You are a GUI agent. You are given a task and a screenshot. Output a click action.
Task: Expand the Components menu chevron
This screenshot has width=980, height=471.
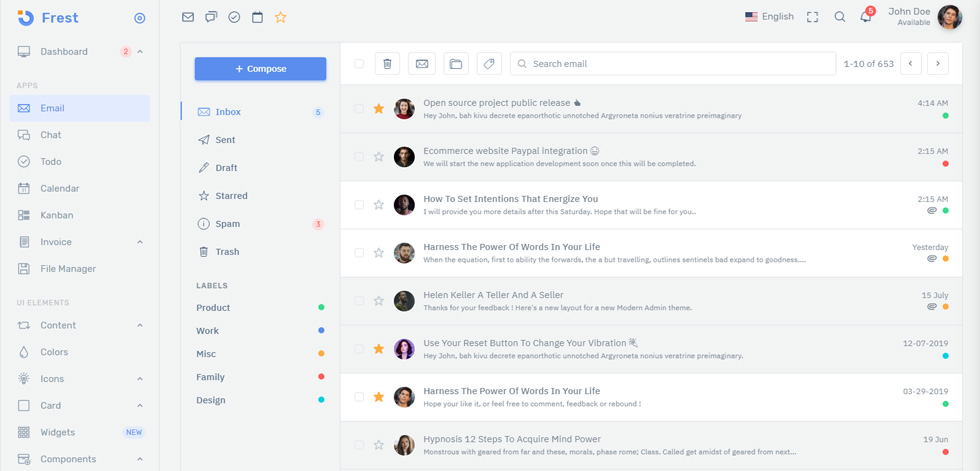tap(140, 460)
